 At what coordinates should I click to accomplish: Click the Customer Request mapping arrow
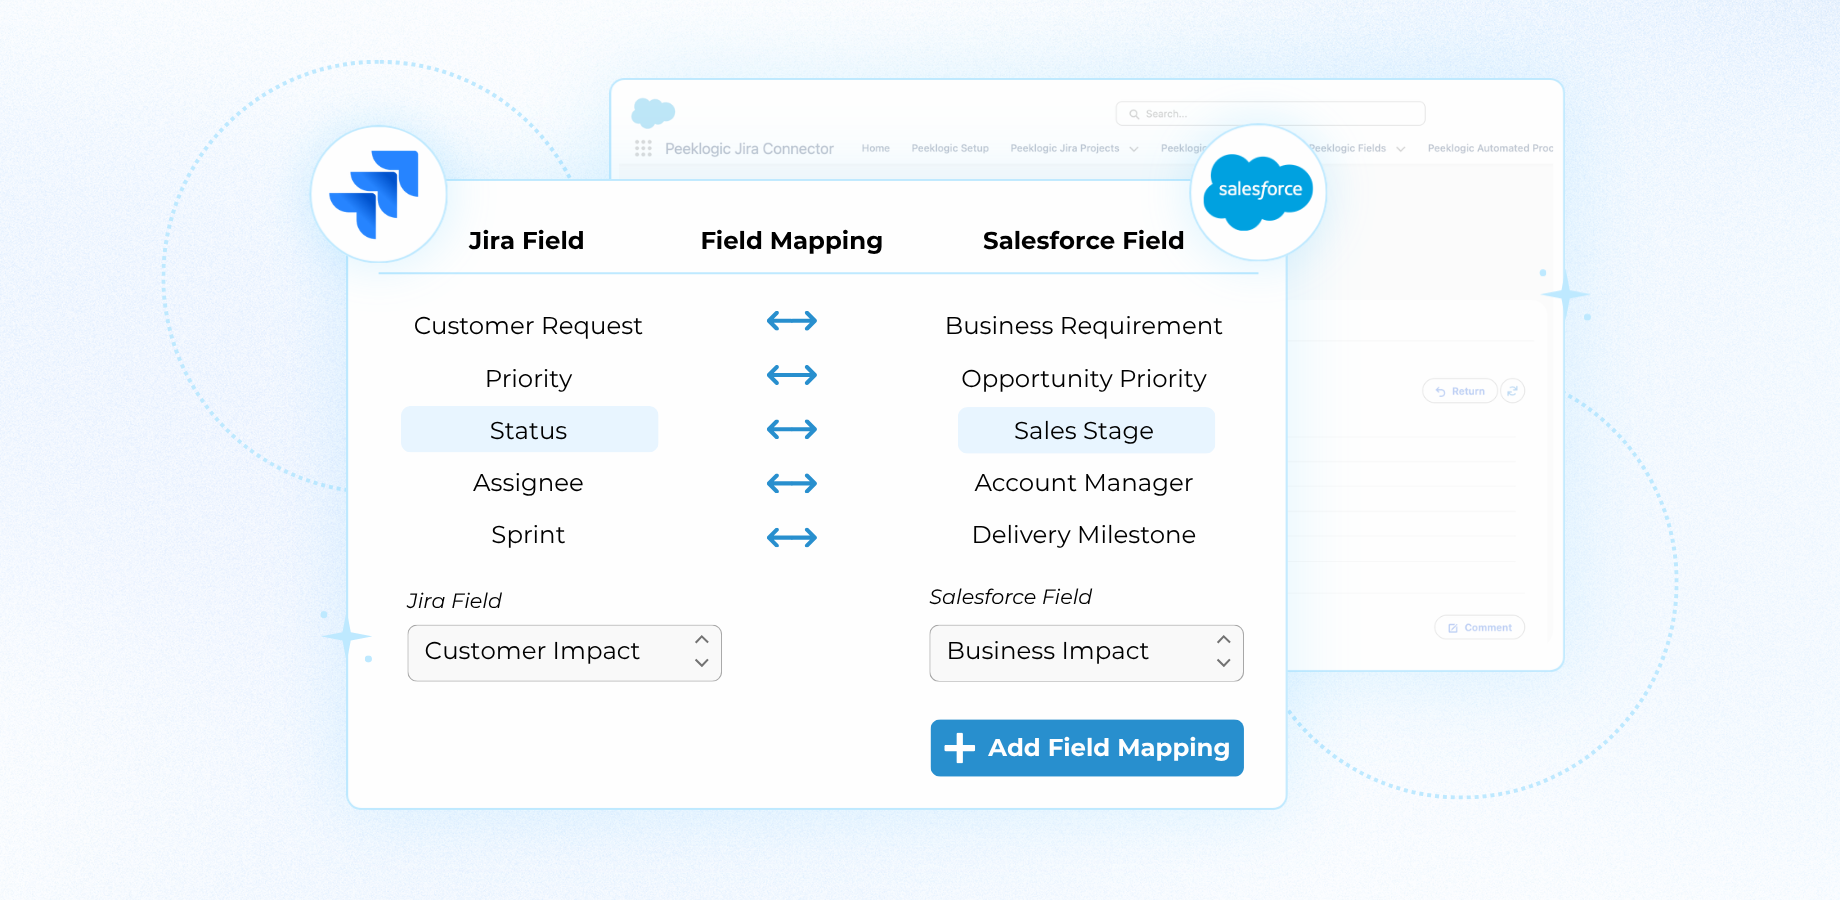792,321
